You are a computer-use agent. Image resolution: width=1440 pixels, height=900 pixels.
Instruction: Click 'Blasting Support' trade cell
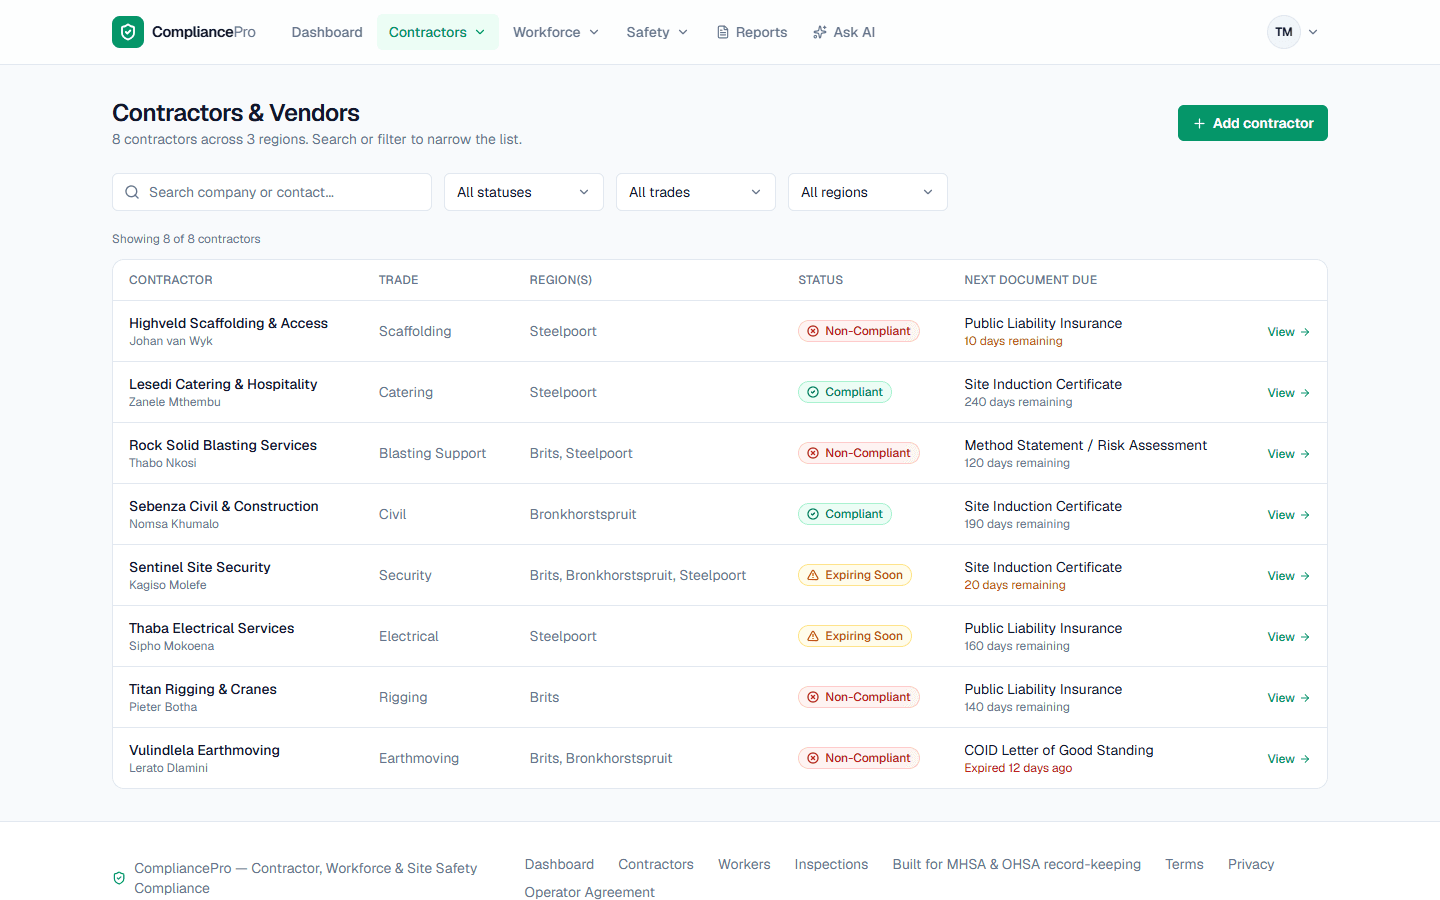click(432, 453)
